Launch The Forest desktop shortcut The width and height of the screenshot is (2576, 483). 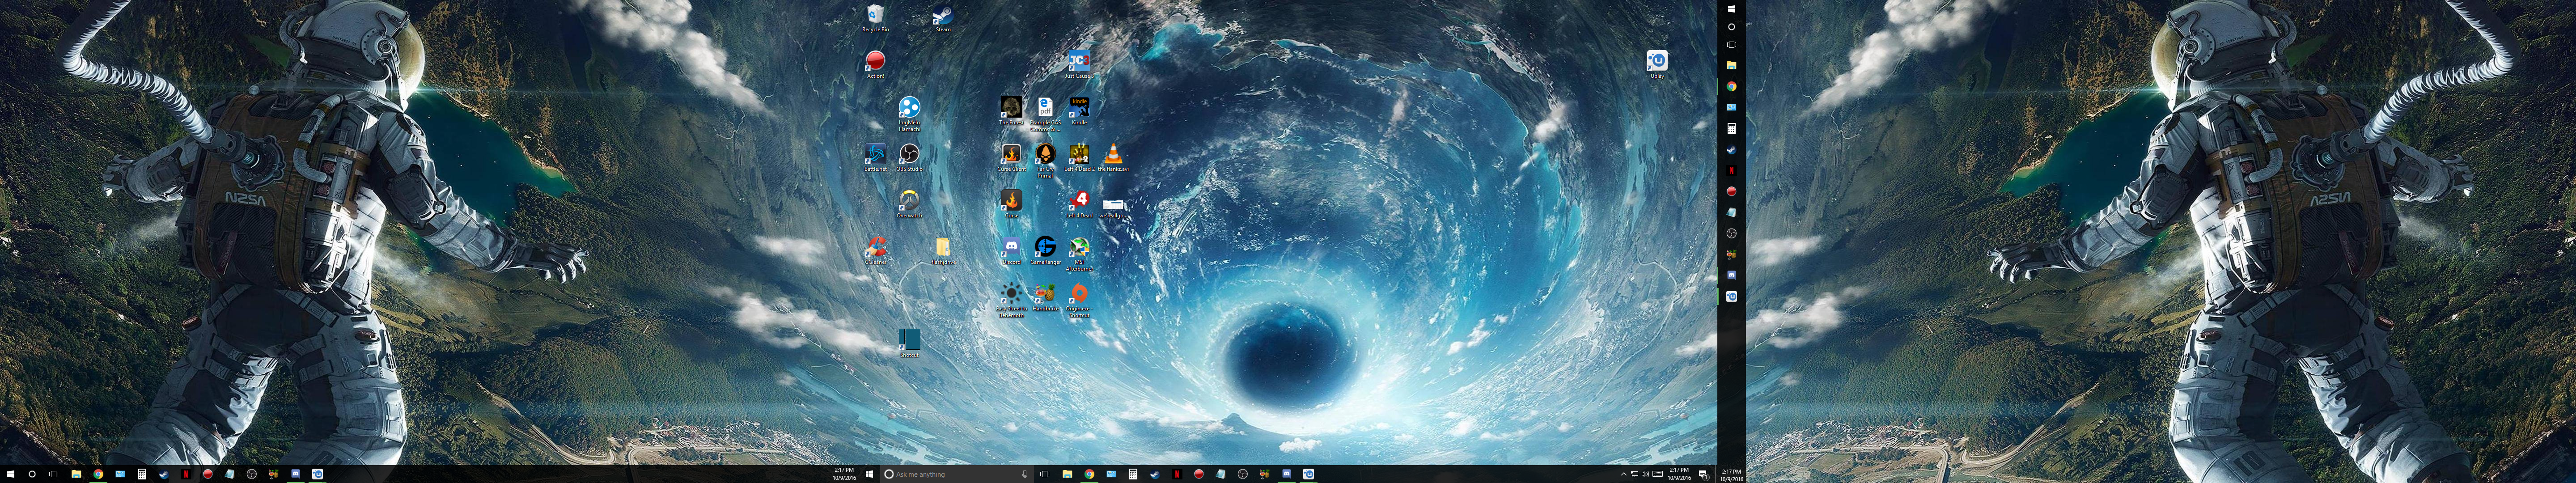pos(1011,110)
